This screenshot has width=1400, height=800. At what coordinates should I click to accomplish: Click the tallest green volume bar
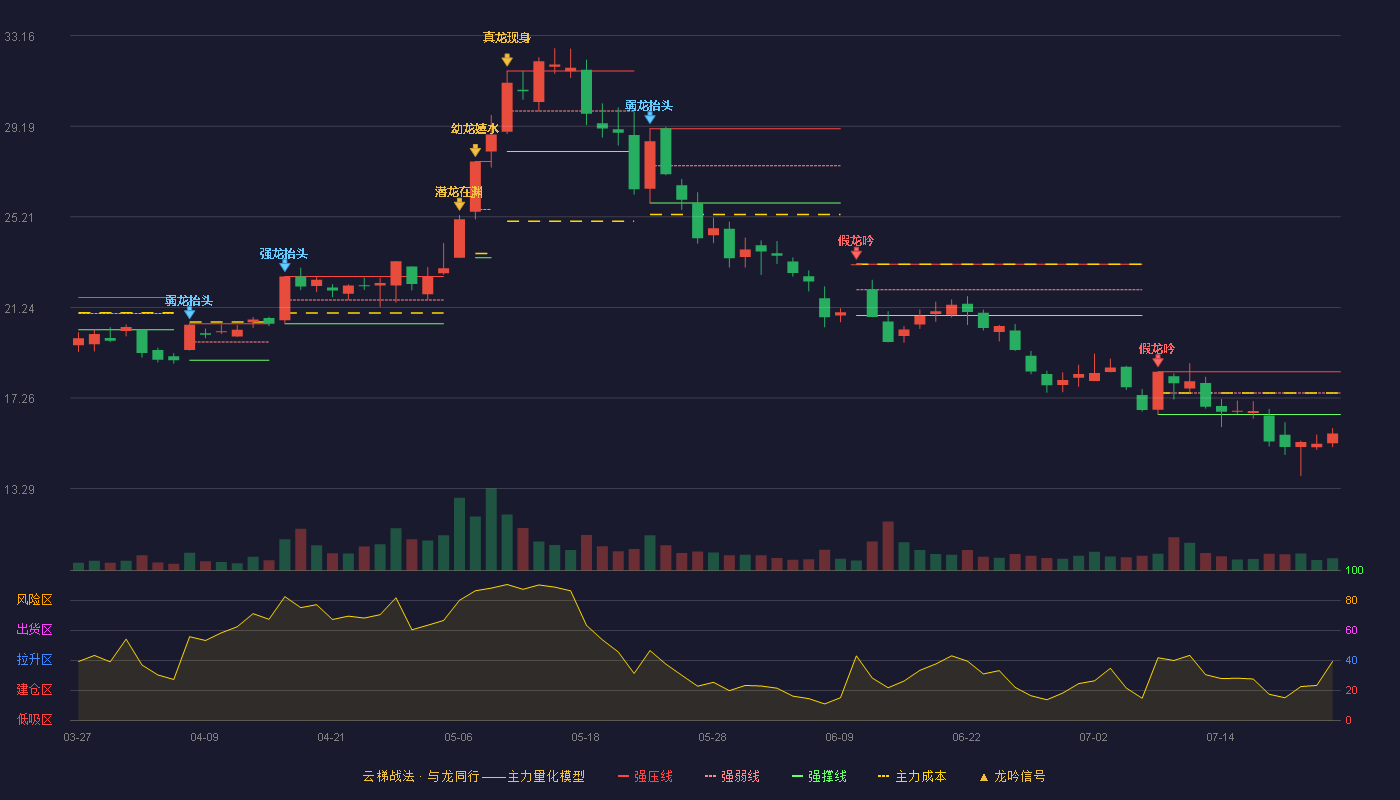point(491,529)
